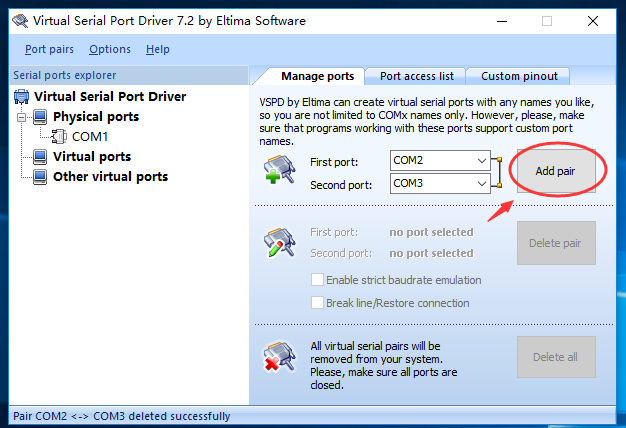This screenshot has height=428, width=626.
Task: Click the delete all red X connector icon
Action: pos(279,356)
